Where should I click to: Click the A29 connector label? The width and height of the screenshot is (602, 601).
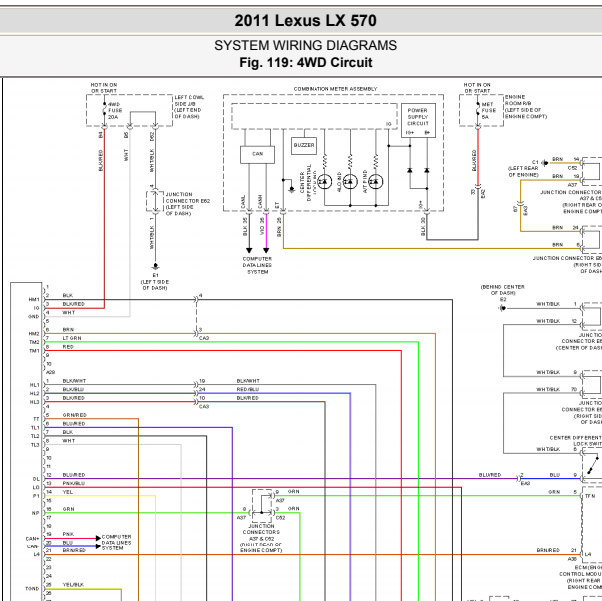tap(51, 373)
